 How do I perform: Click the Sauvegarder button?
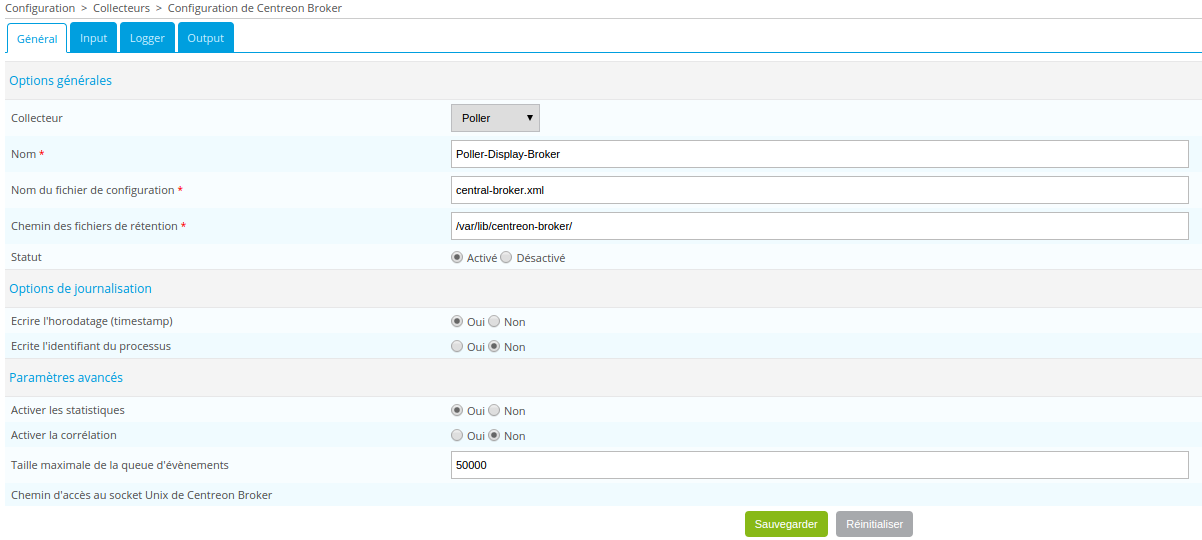[786, 524]
